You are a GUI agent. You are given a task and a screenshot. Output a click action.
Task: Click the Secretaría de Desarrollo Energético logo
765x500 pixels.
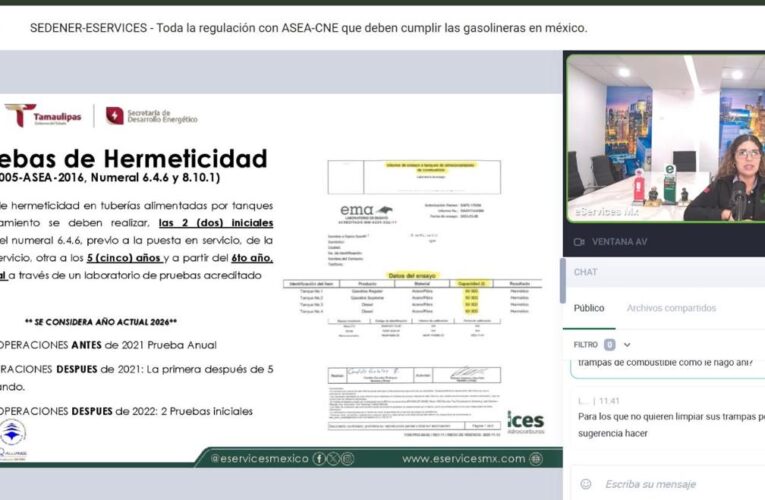coord(152,116)
